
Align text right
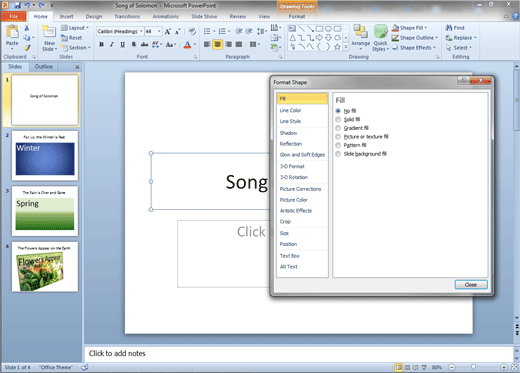(228, 44)
